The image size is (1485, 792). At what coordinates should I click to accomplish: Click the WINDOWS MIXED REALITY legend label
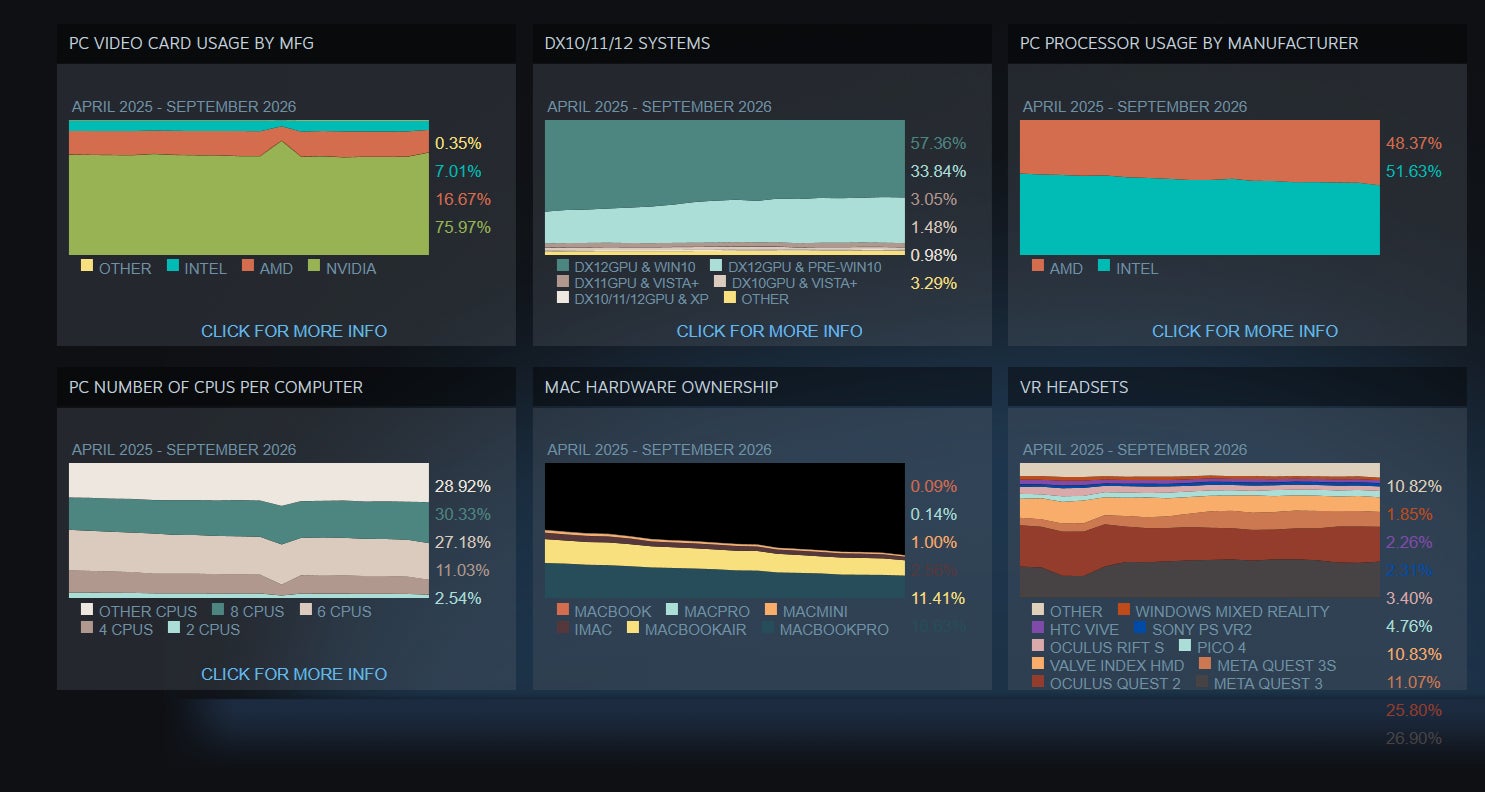pyautogui.click(x=1233, y=611)
